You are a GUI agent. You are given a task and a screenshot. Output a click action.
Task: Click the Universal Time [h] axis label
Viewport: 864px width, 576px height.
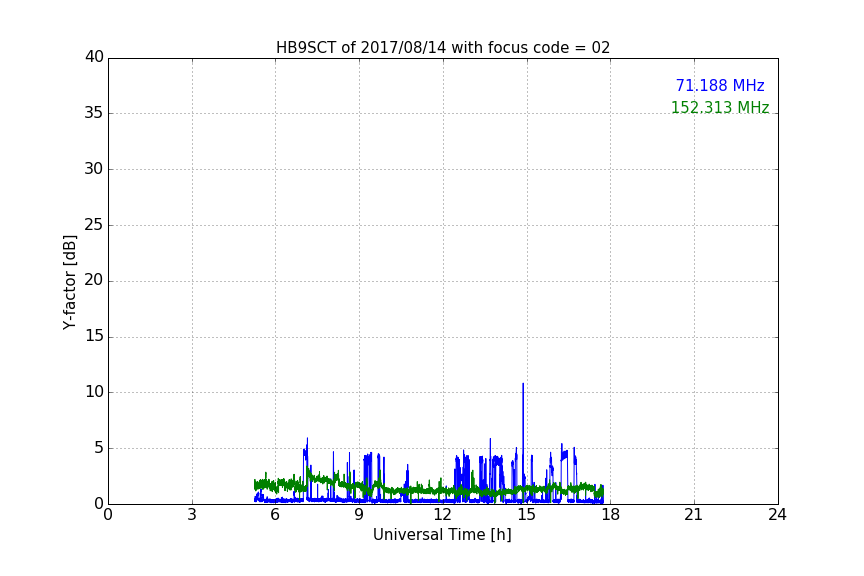(442, 535)
